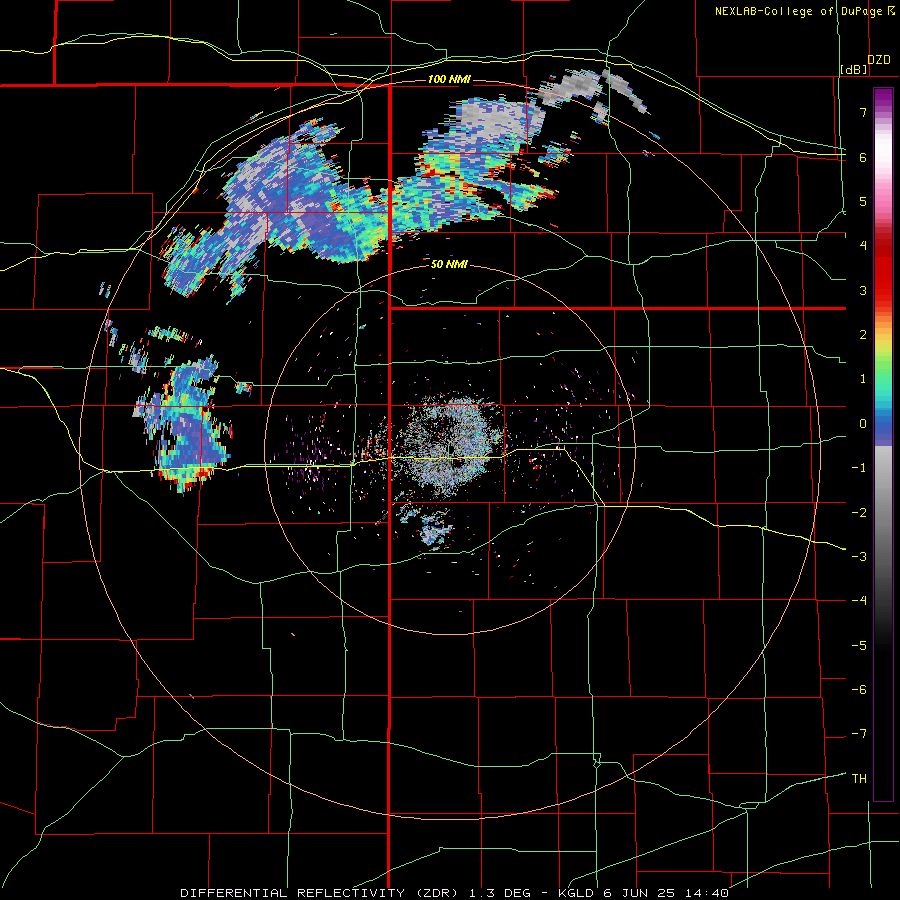Click the [dB] unit label
Viewport: 900px width, 900px height.
tap(854, 69)
